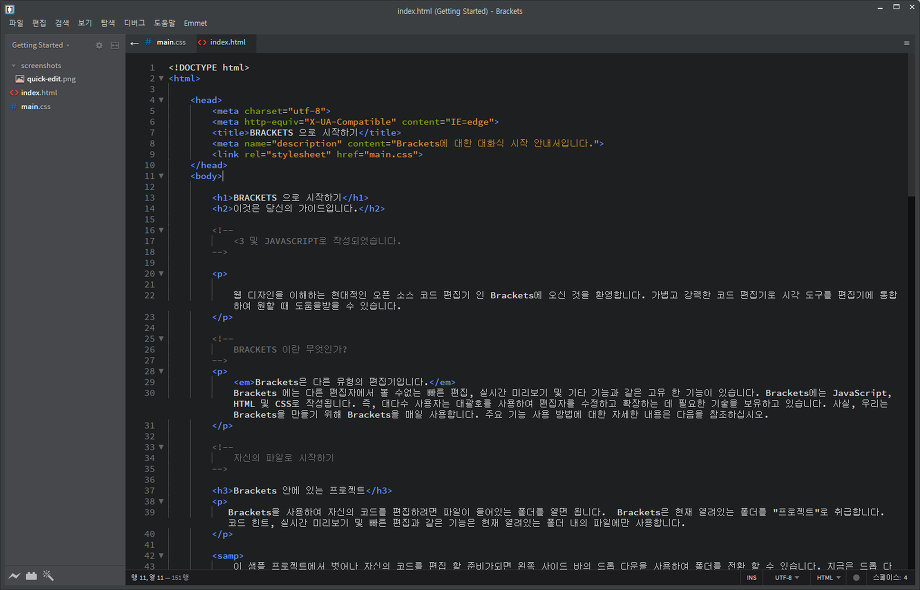Click the em tag text on line 29

coord(344,382)
